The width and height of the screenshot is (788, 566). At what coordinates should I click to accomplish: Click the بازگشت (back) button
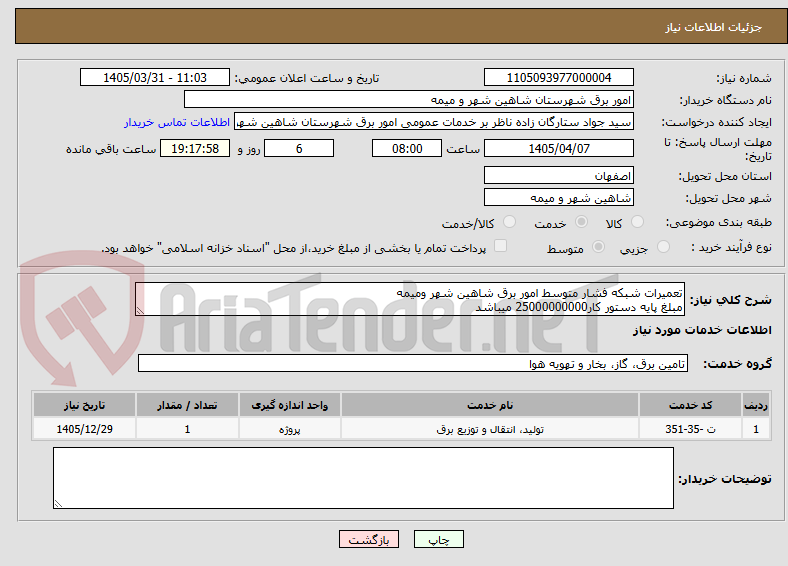(369, 539)
